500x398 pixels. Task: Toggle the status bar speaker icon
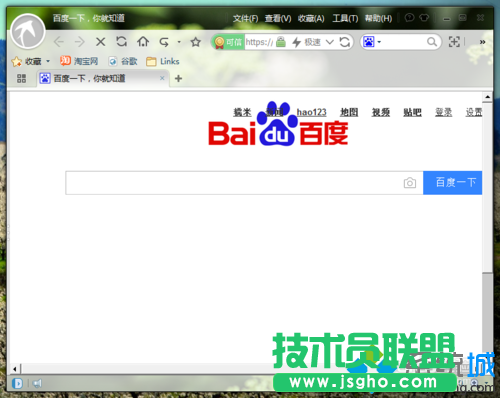tap(37, 383)
